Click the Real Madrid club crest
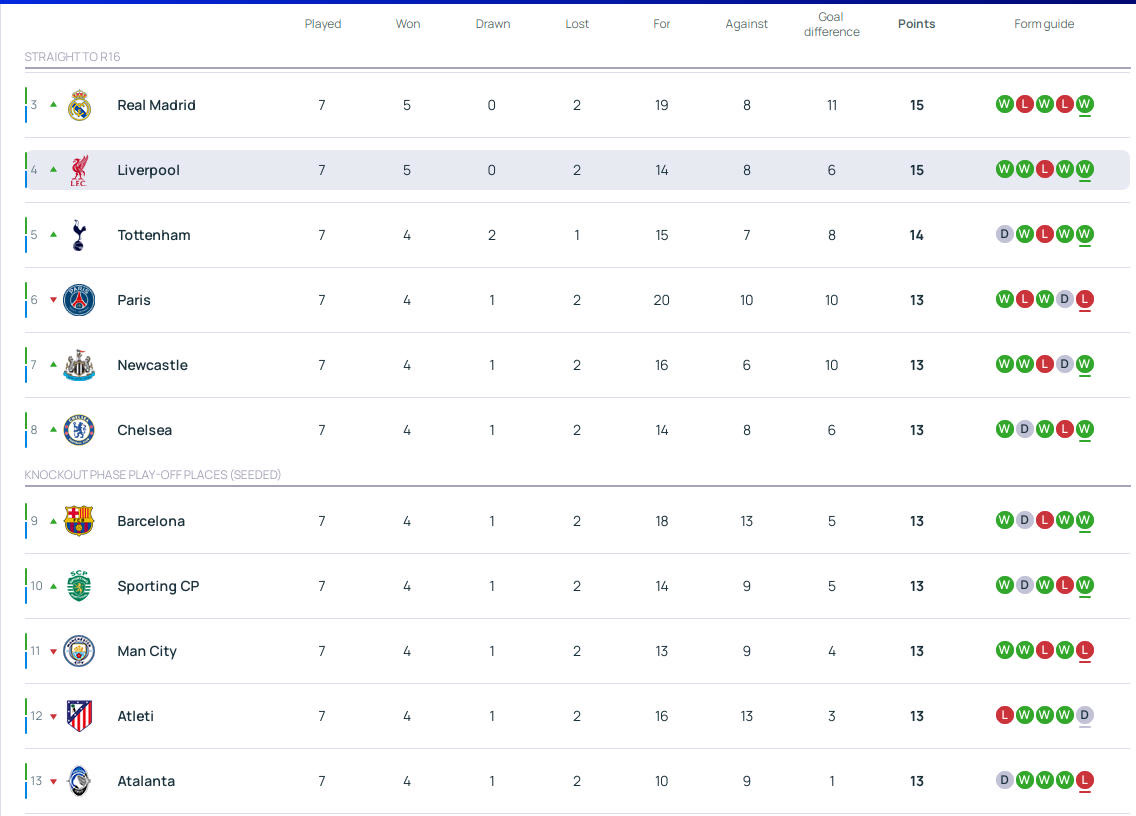Viewport: 1136px width, 816px height. 79,105
